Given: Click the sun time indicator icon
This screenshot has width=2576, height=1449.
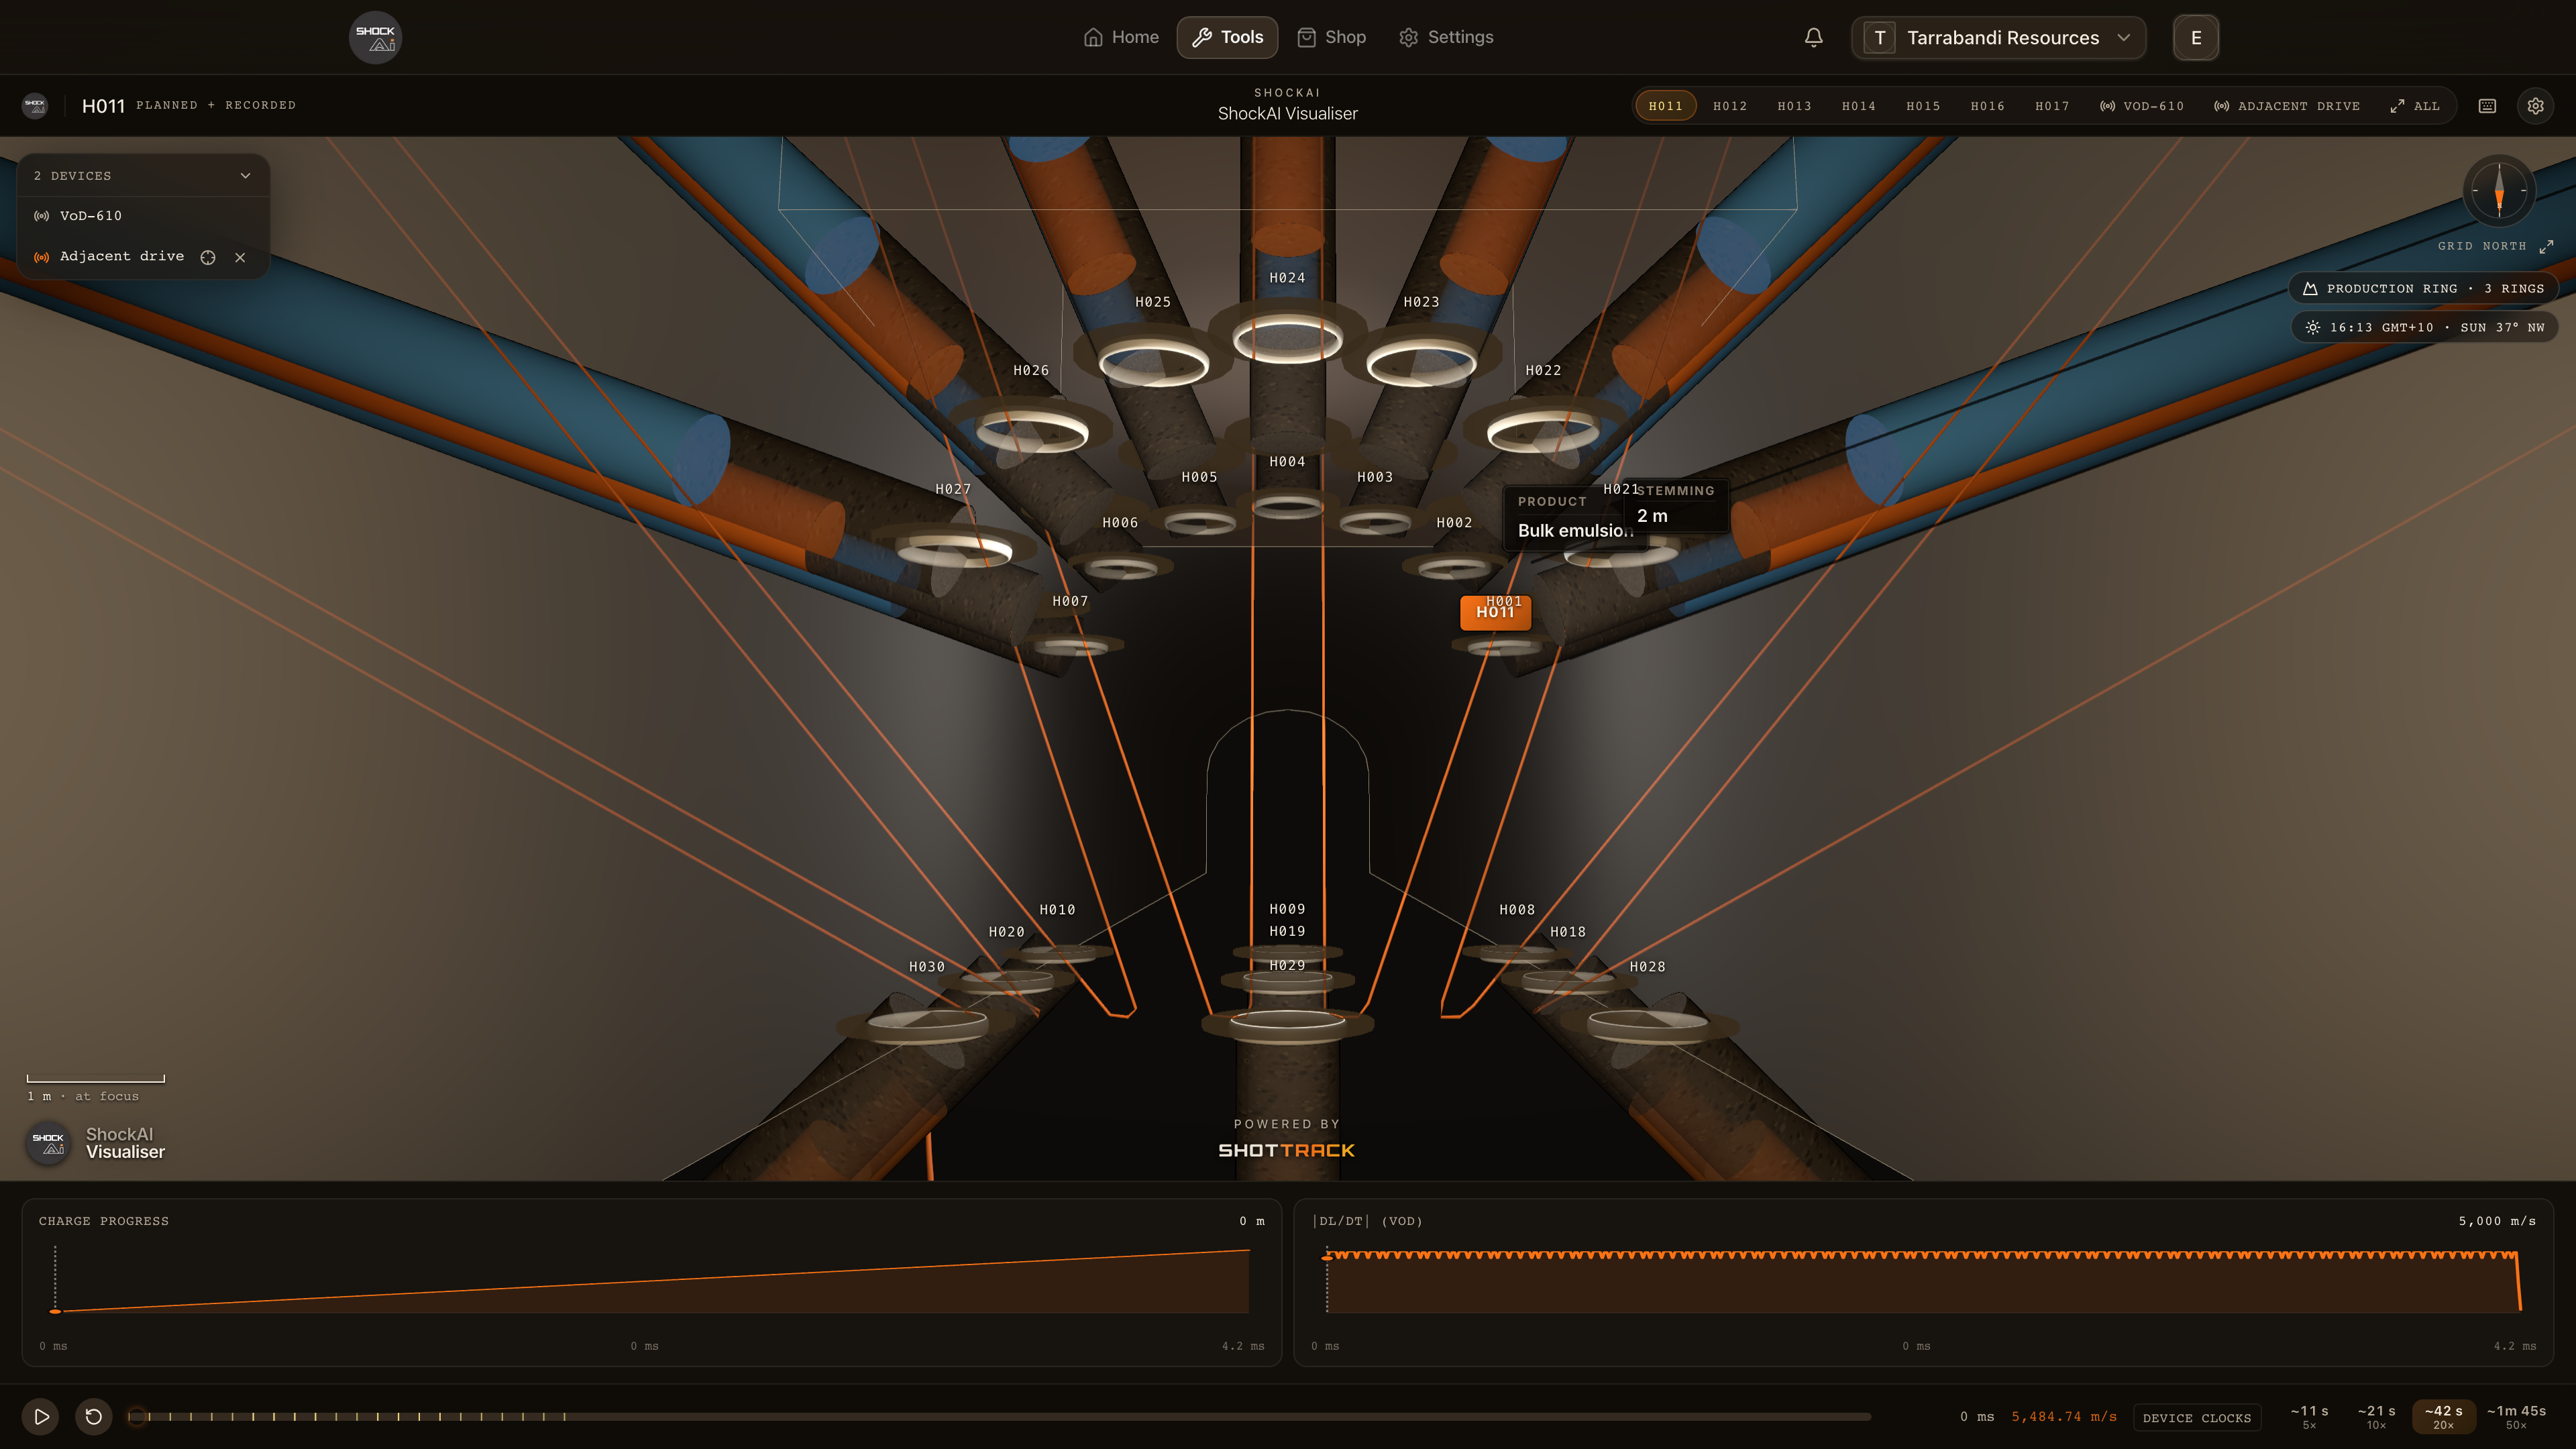Looking at the screenshot, I should (2312, 327).
